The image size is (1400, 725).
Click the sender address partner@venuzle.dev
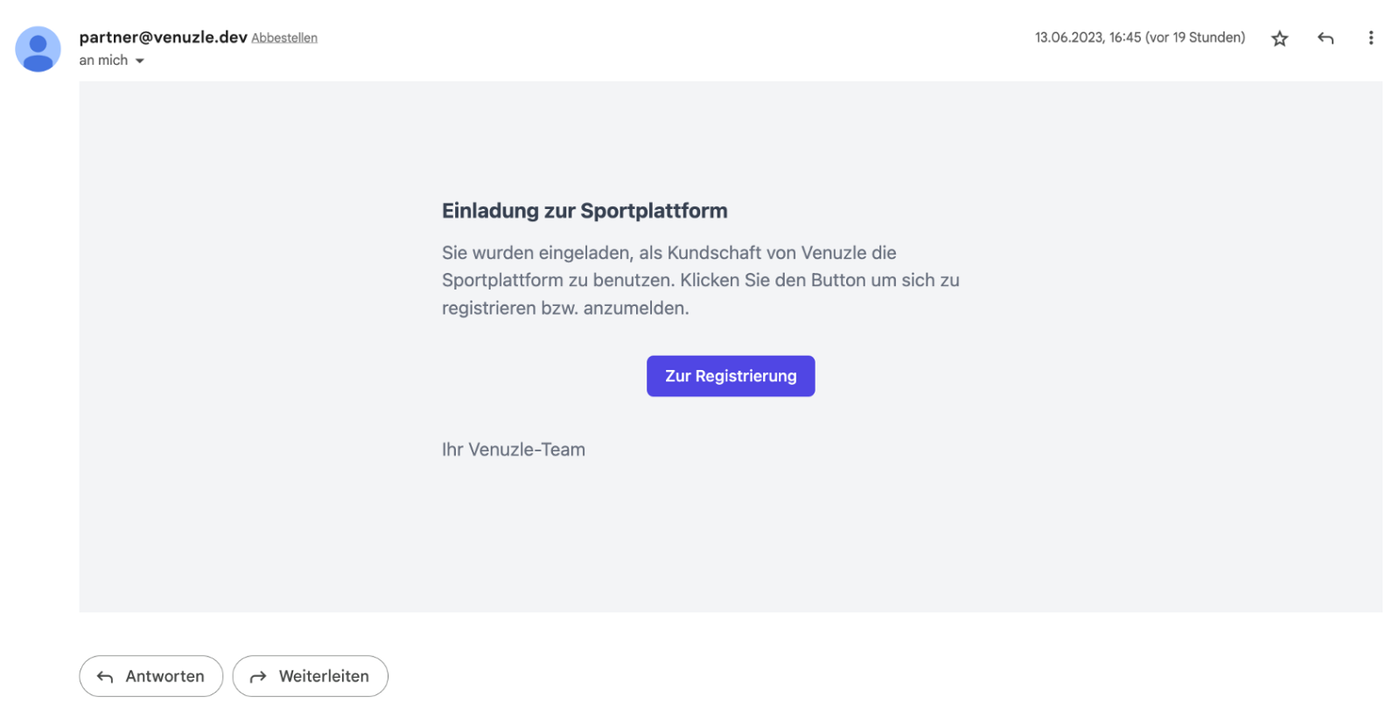[163, 37]
